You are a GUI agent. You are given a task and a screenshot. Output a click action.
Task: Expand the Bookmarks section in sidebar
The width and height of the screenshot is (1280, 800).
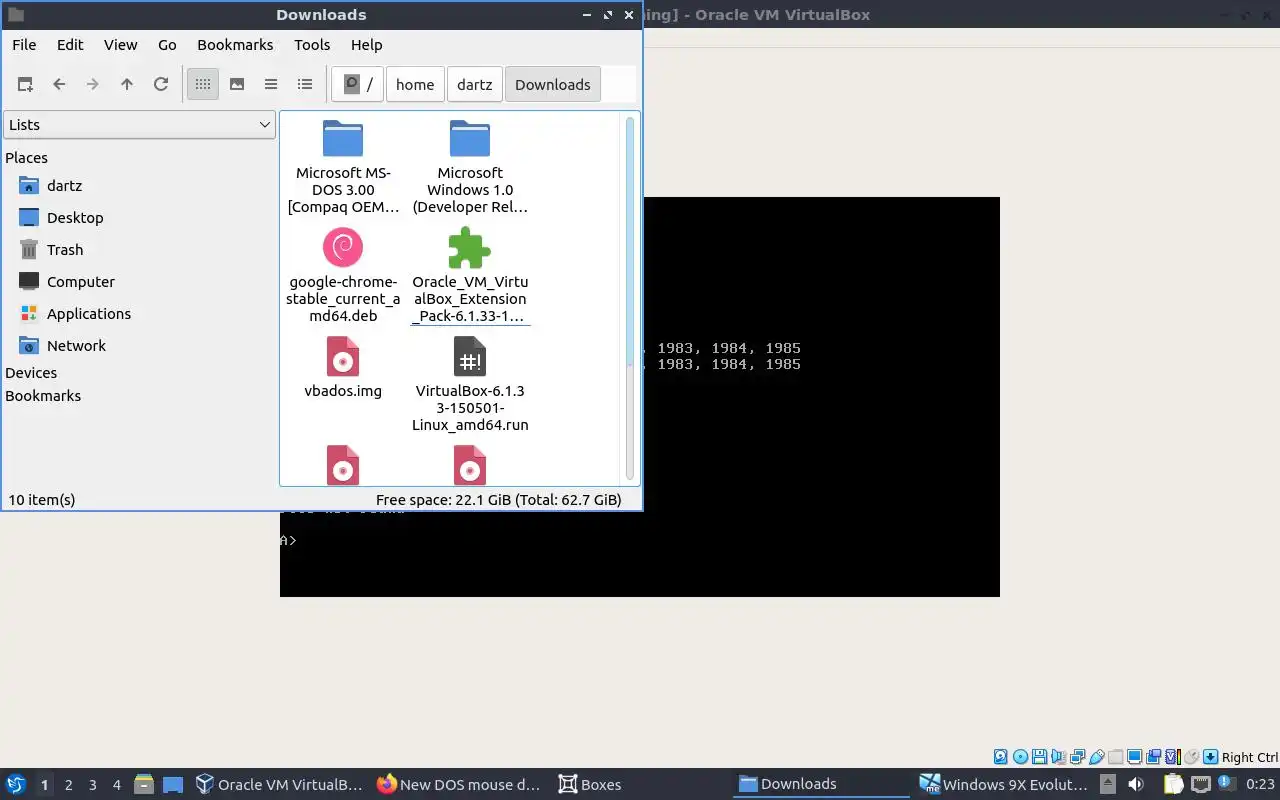pos(43,396)
